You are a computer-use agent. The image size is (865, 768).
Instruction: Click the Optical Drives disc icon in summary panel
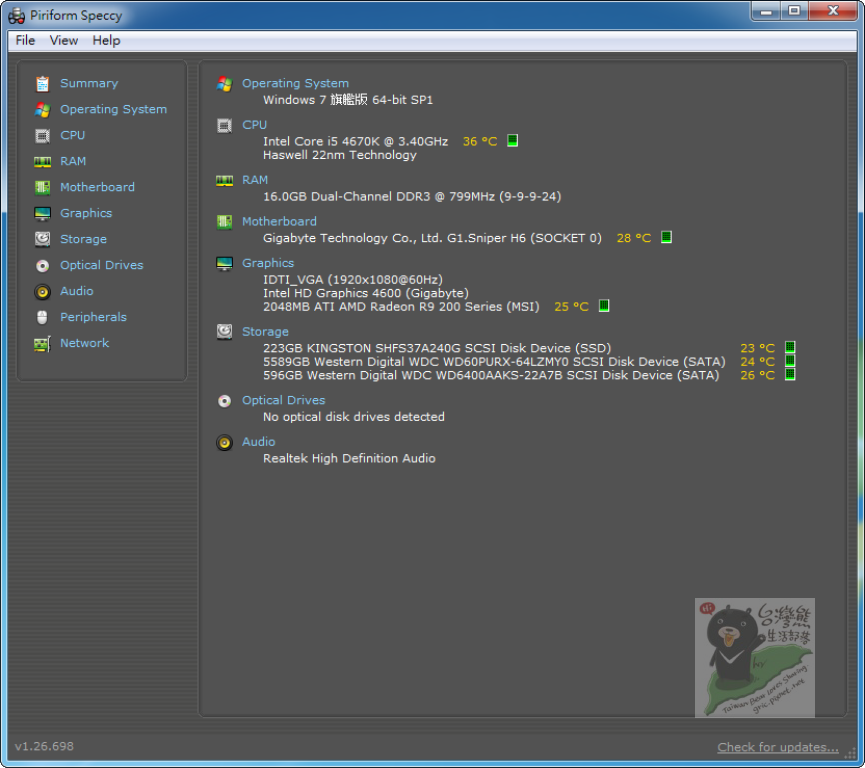[x=225, y=401]
